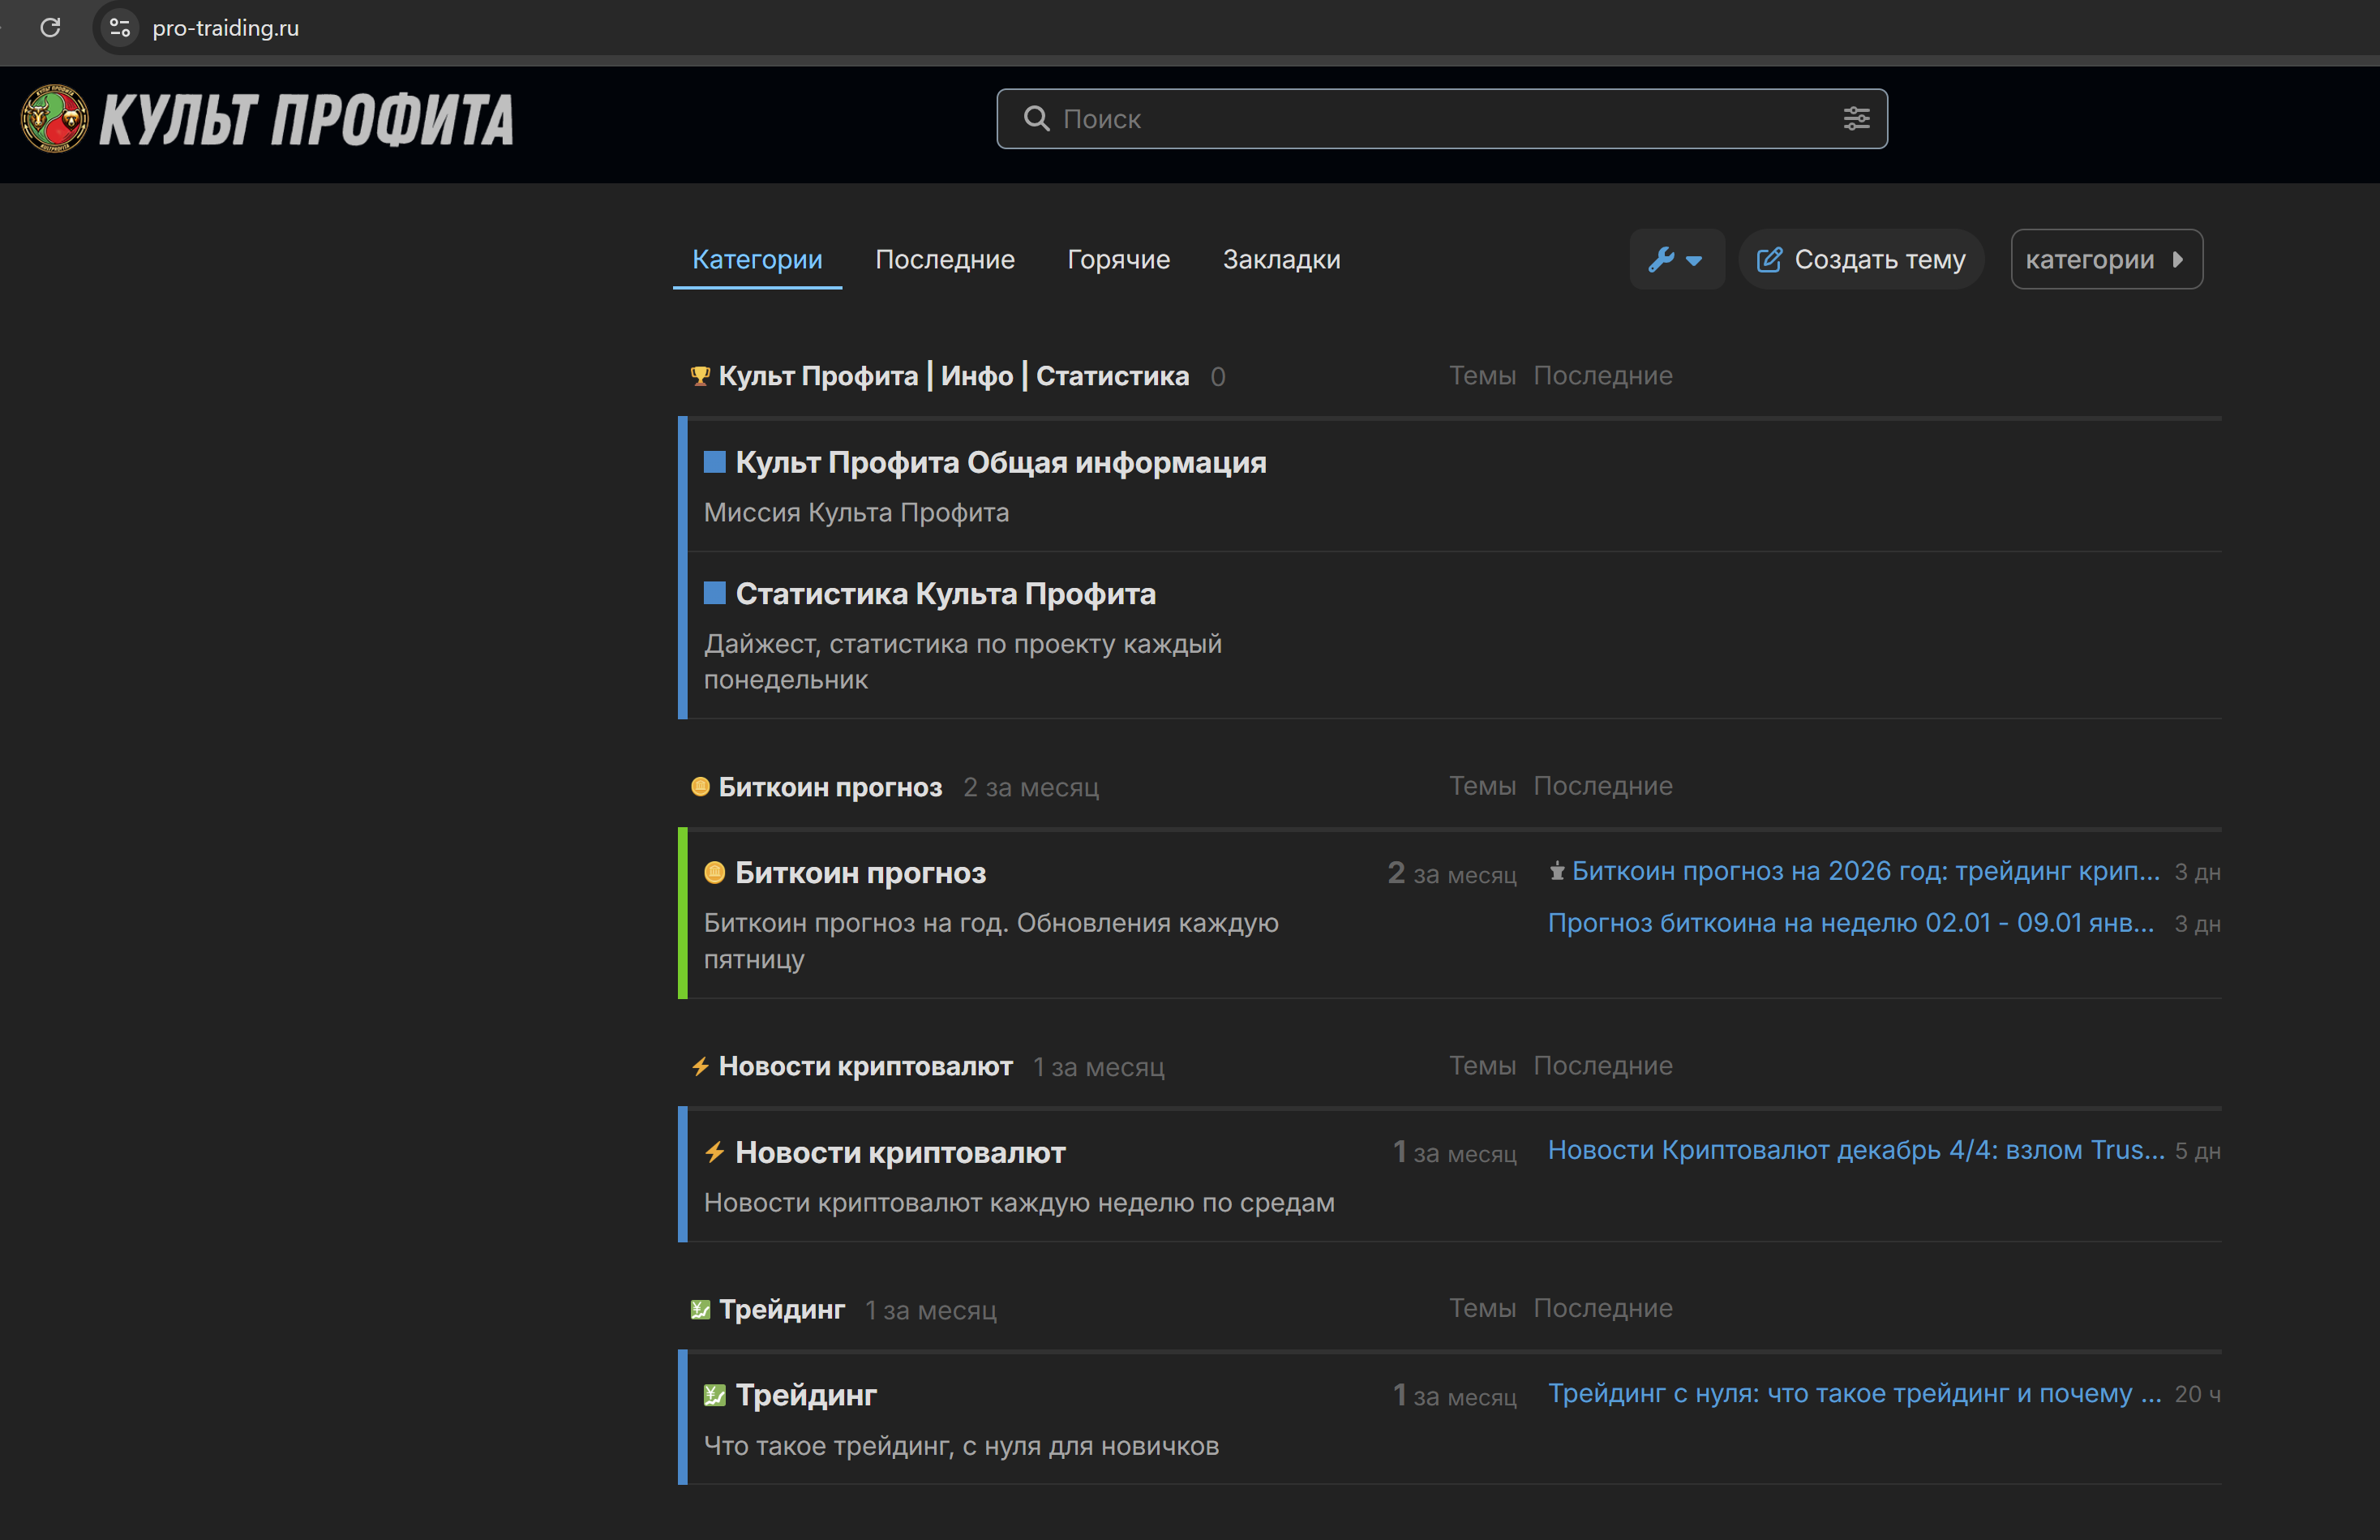Open topic Прогноз биткоина на неделю 02.01

coord(1850,923)
